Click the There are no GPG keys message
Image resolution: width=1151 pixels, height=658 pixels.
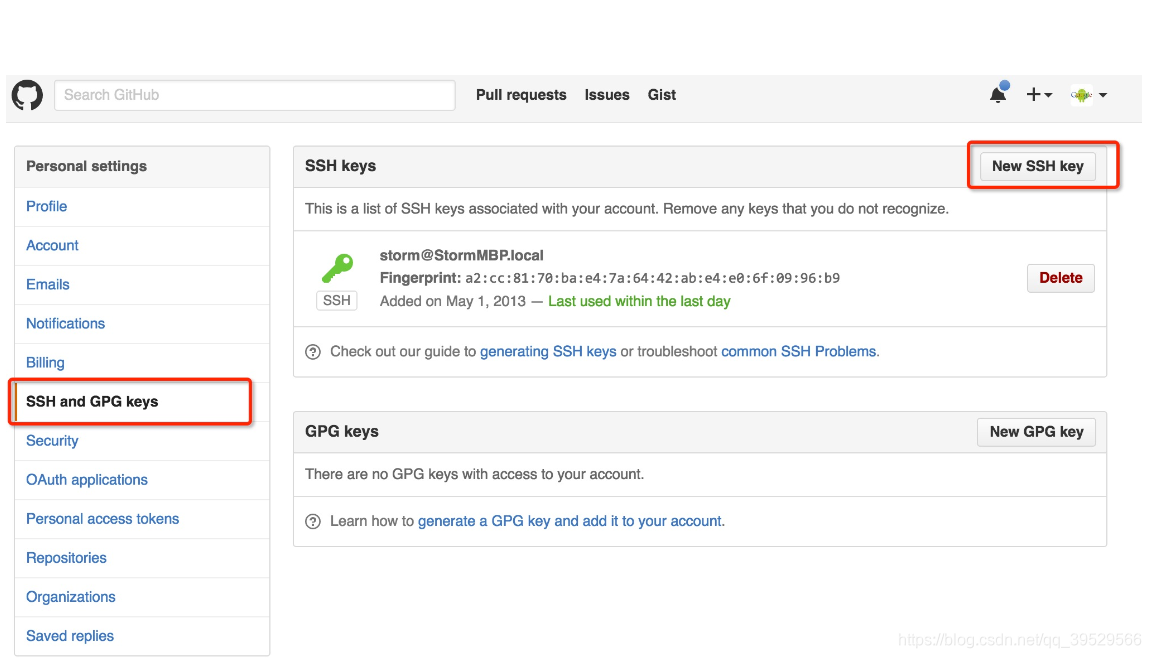click(474, 474)
